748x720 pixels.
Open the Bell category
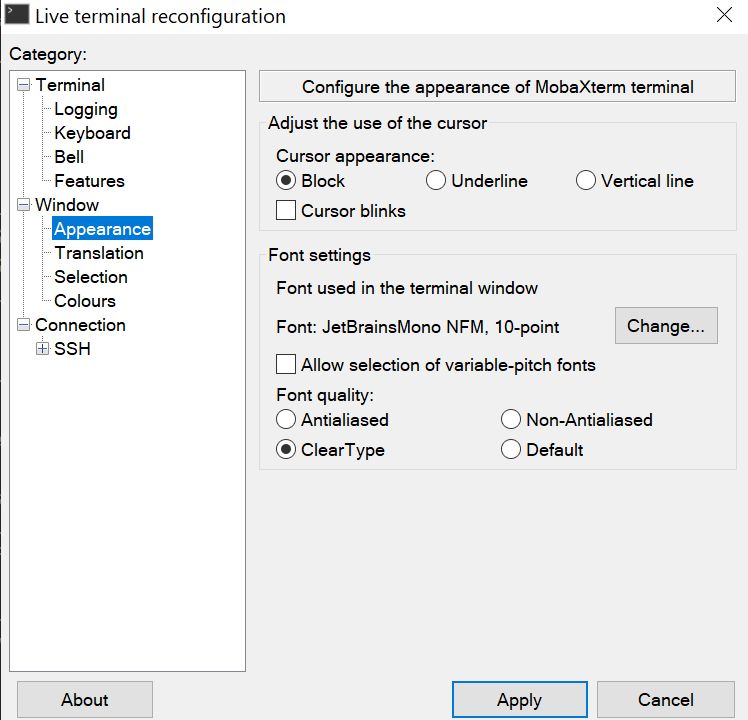tap(69, 157)
